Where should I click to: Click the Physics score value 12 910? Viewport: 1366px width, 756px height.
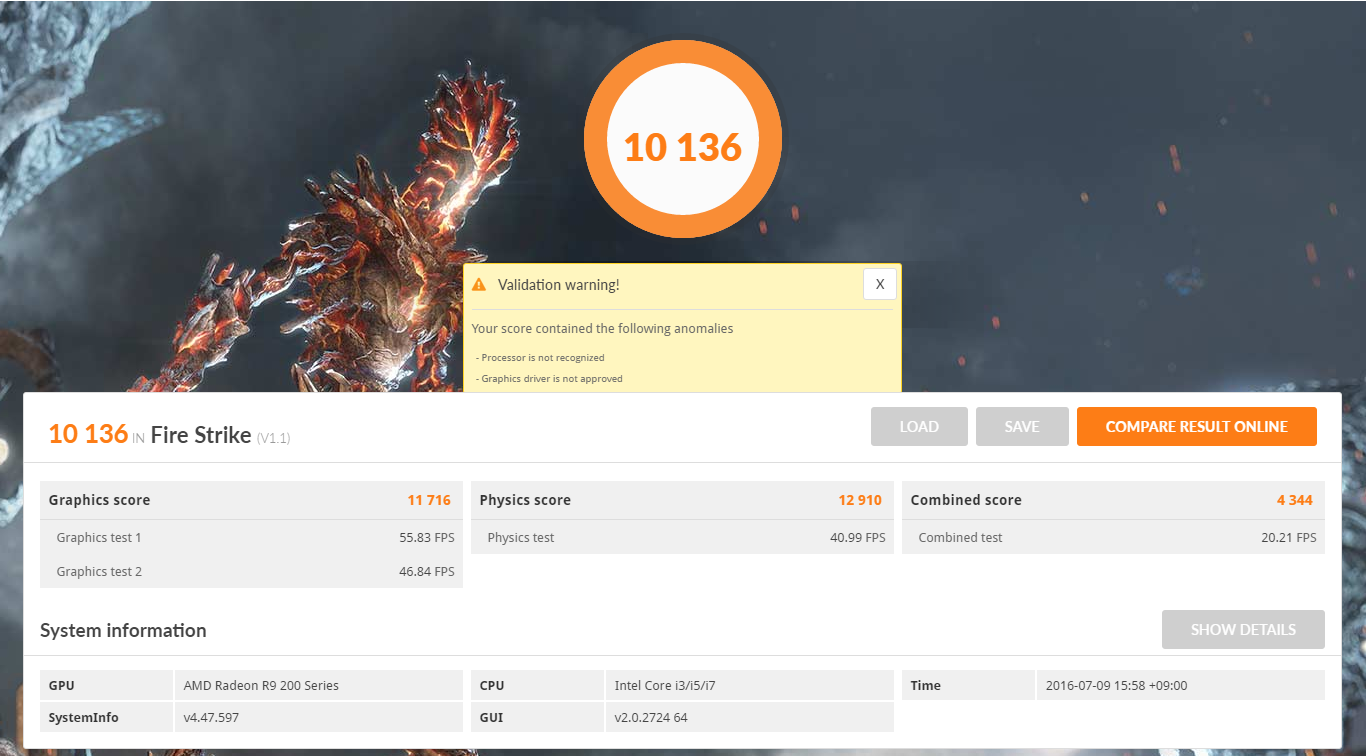860,500
